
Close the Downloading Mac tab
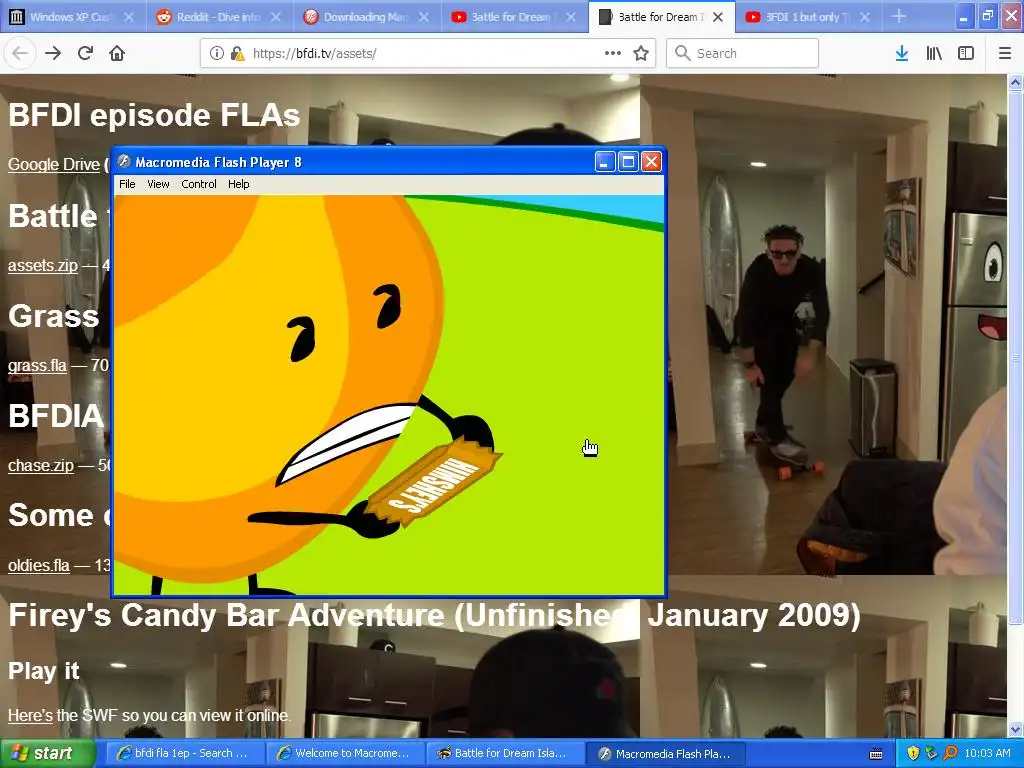point(423,17)
